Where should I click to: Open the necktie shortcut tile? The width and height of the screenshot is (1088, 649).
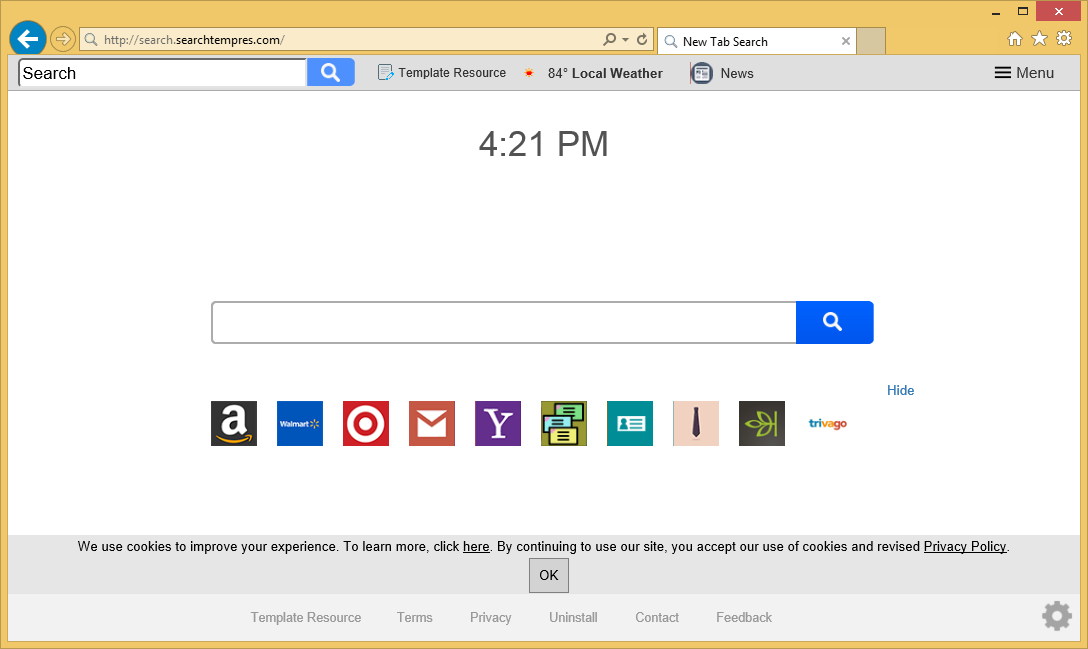(x=696, y=424)
